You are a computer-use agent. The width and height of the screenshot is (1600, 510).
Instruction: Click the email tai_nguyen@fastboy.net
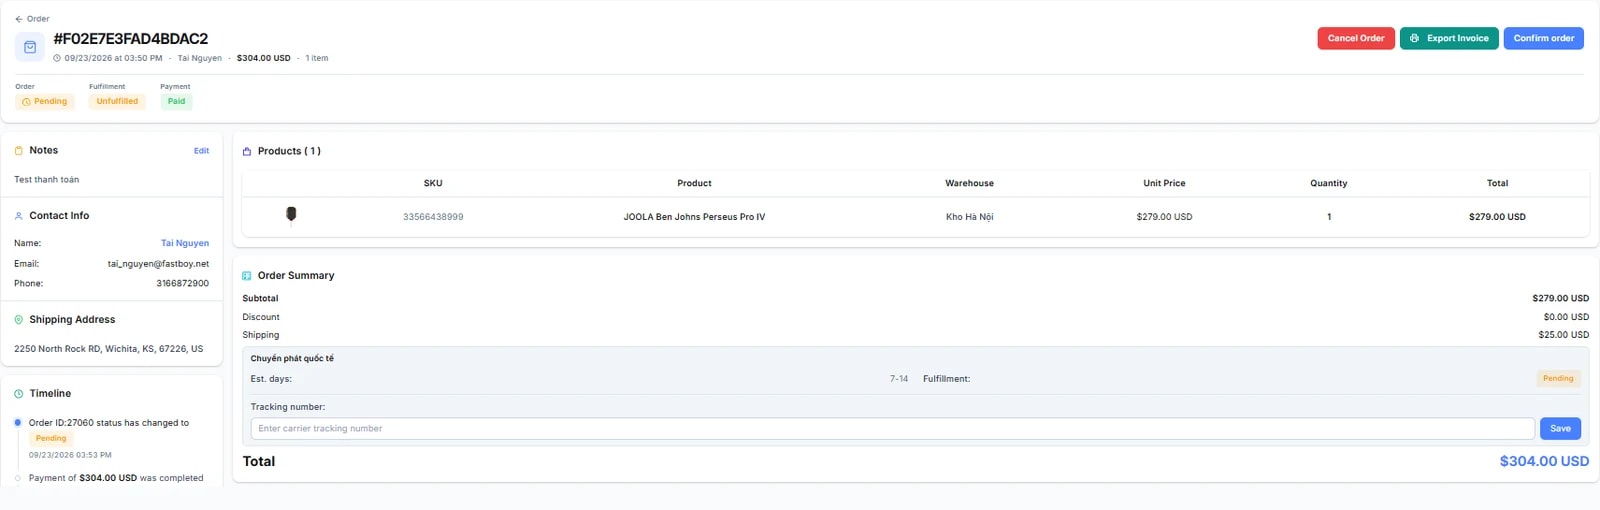point(158,264)
